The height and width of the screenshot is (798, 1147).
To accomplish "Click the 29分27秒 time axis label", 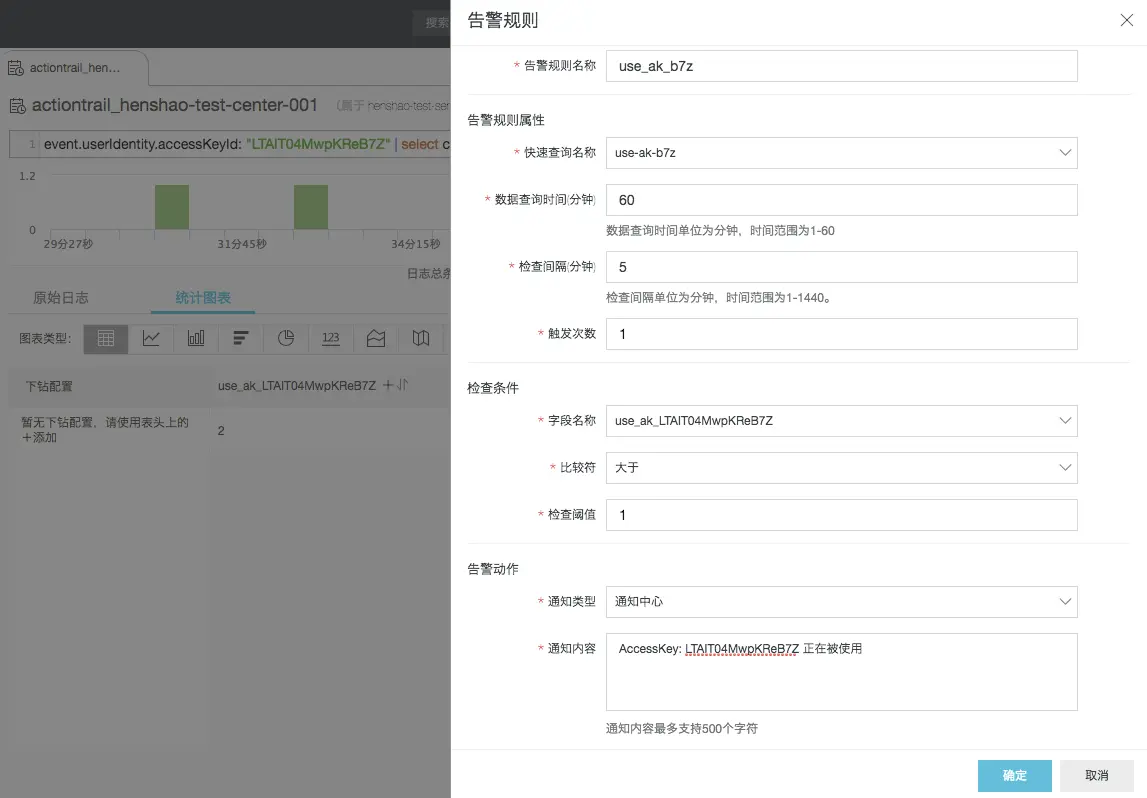I will point(68,244).
